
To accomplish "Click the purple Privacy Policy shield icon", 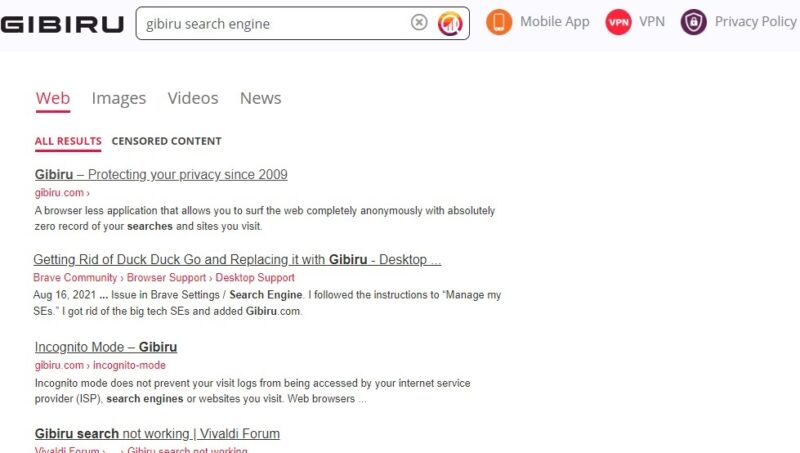I will pyautogui.click(x=693, y=22).
